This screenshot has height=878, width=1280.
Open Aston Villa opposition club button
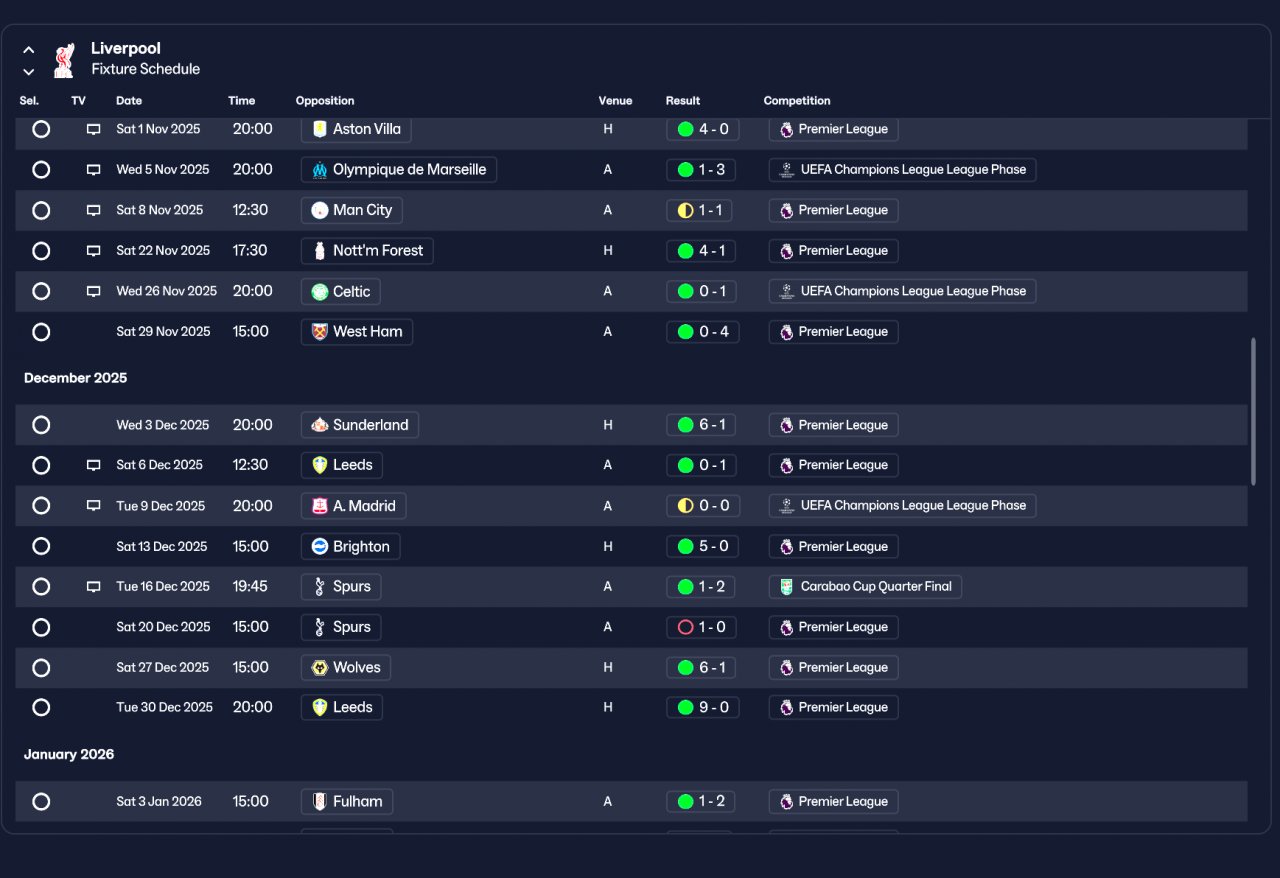coord(356,129)
